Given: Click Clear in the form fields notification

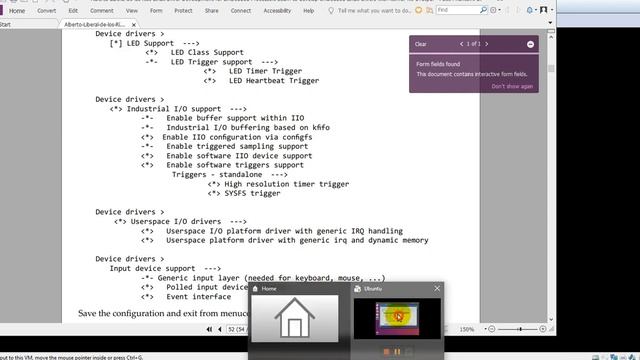Looking at the screenshot, I should pos(420,44).
